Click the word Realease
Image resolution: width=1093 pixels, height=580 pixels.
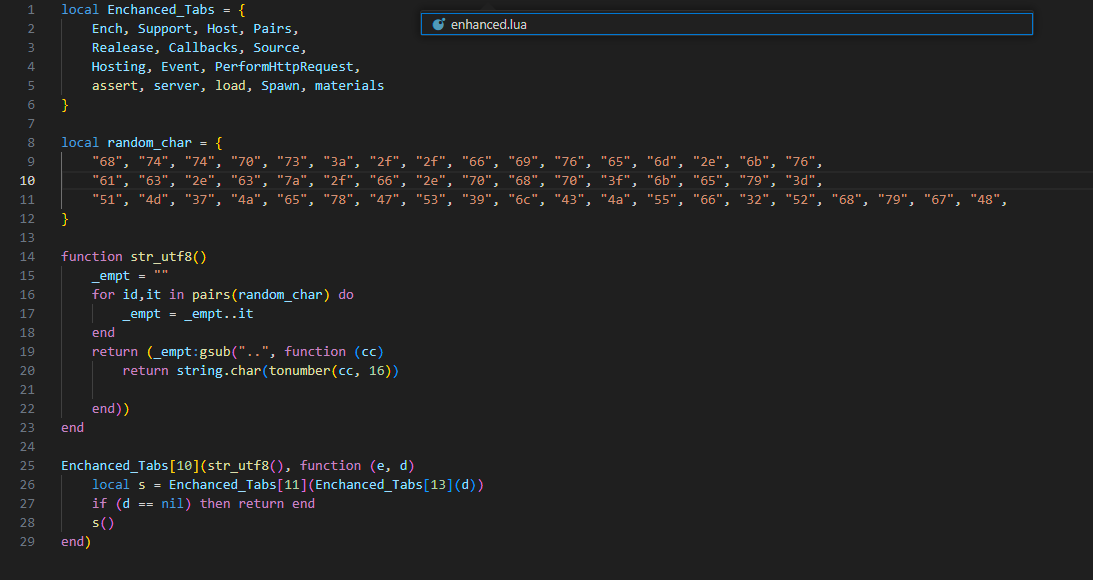123,47
